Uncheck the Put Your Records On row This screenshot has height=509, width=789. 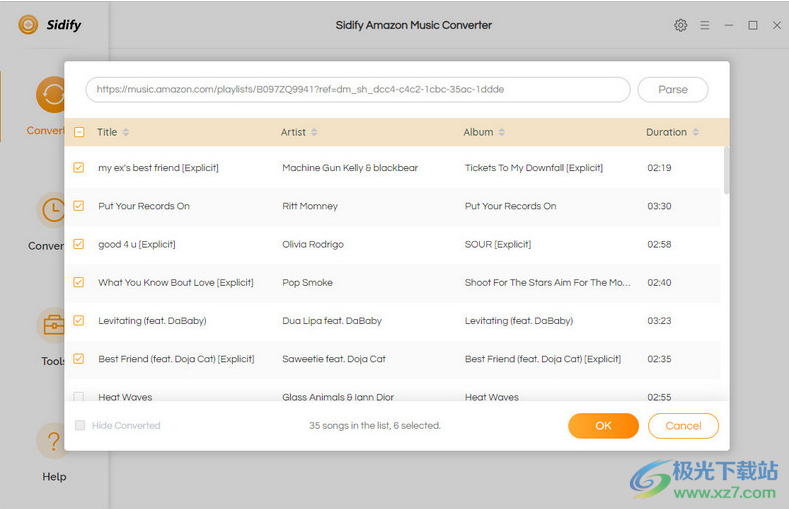point(78,206)
